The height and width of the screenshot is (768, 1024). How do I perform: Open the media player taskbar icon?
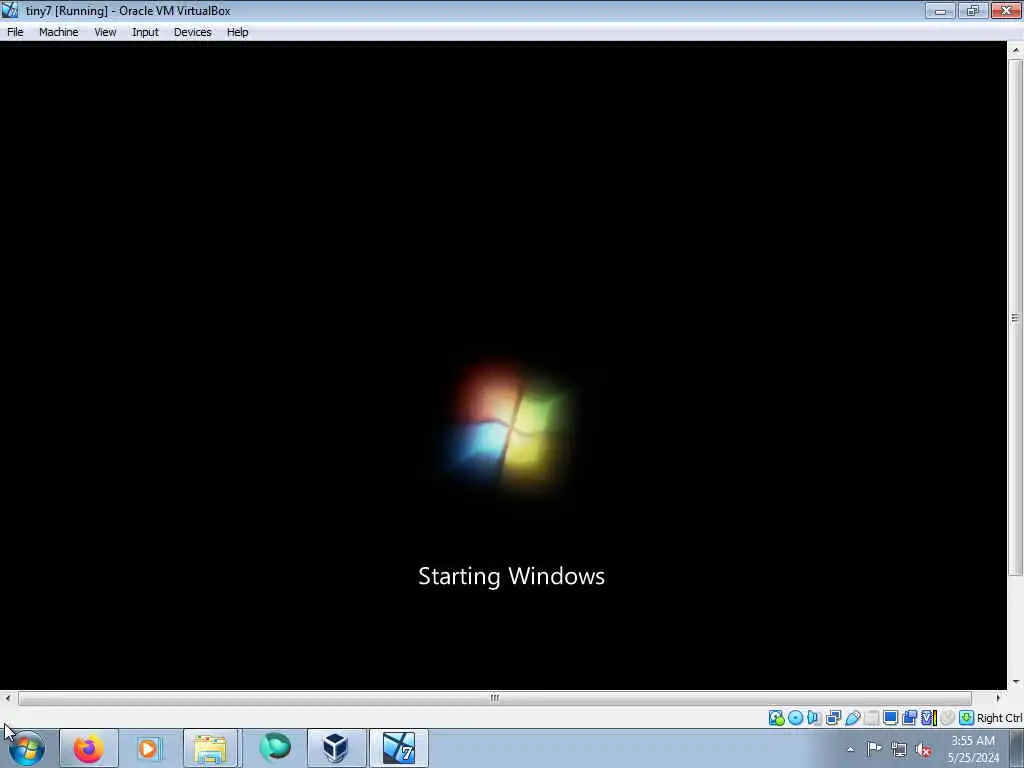(x=148, y=748)
